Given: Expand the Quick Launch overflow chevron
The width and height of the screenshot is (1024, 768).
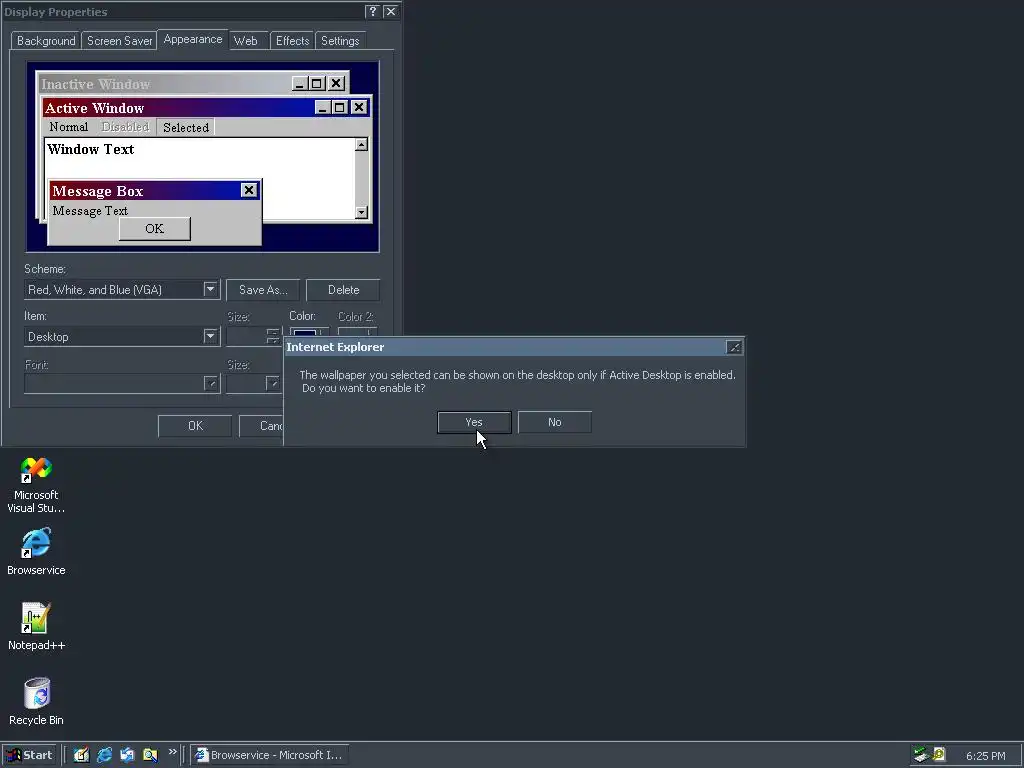Looking at the screenshot, I should pyautogui.click(x=172, y=752).
